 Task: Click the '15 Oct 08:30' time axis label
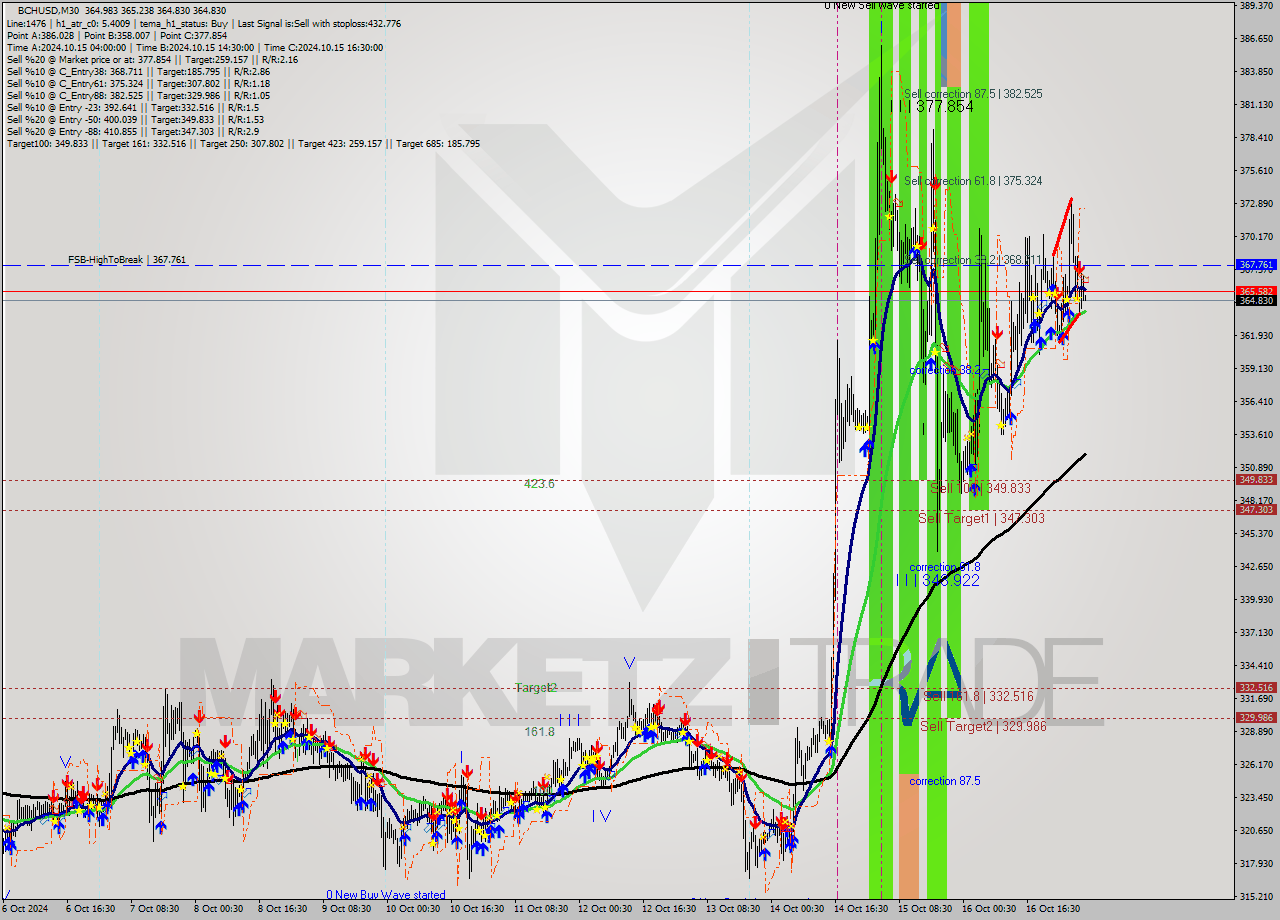tap(925, 909)
